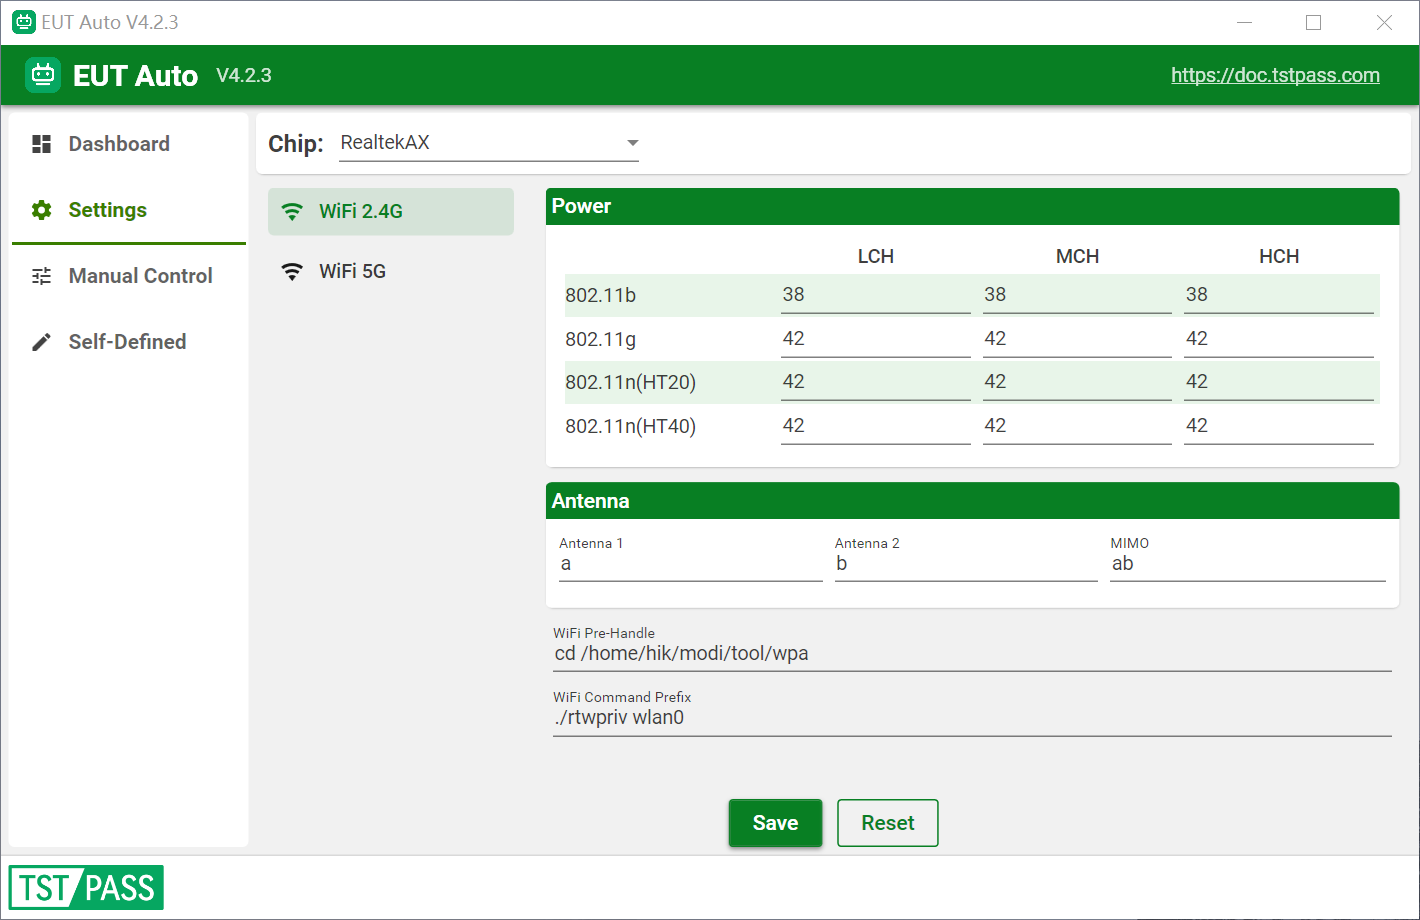Click the 802.11n(HT40) row label
This screenshot has height=920, width=1420.
click(630, 426)
